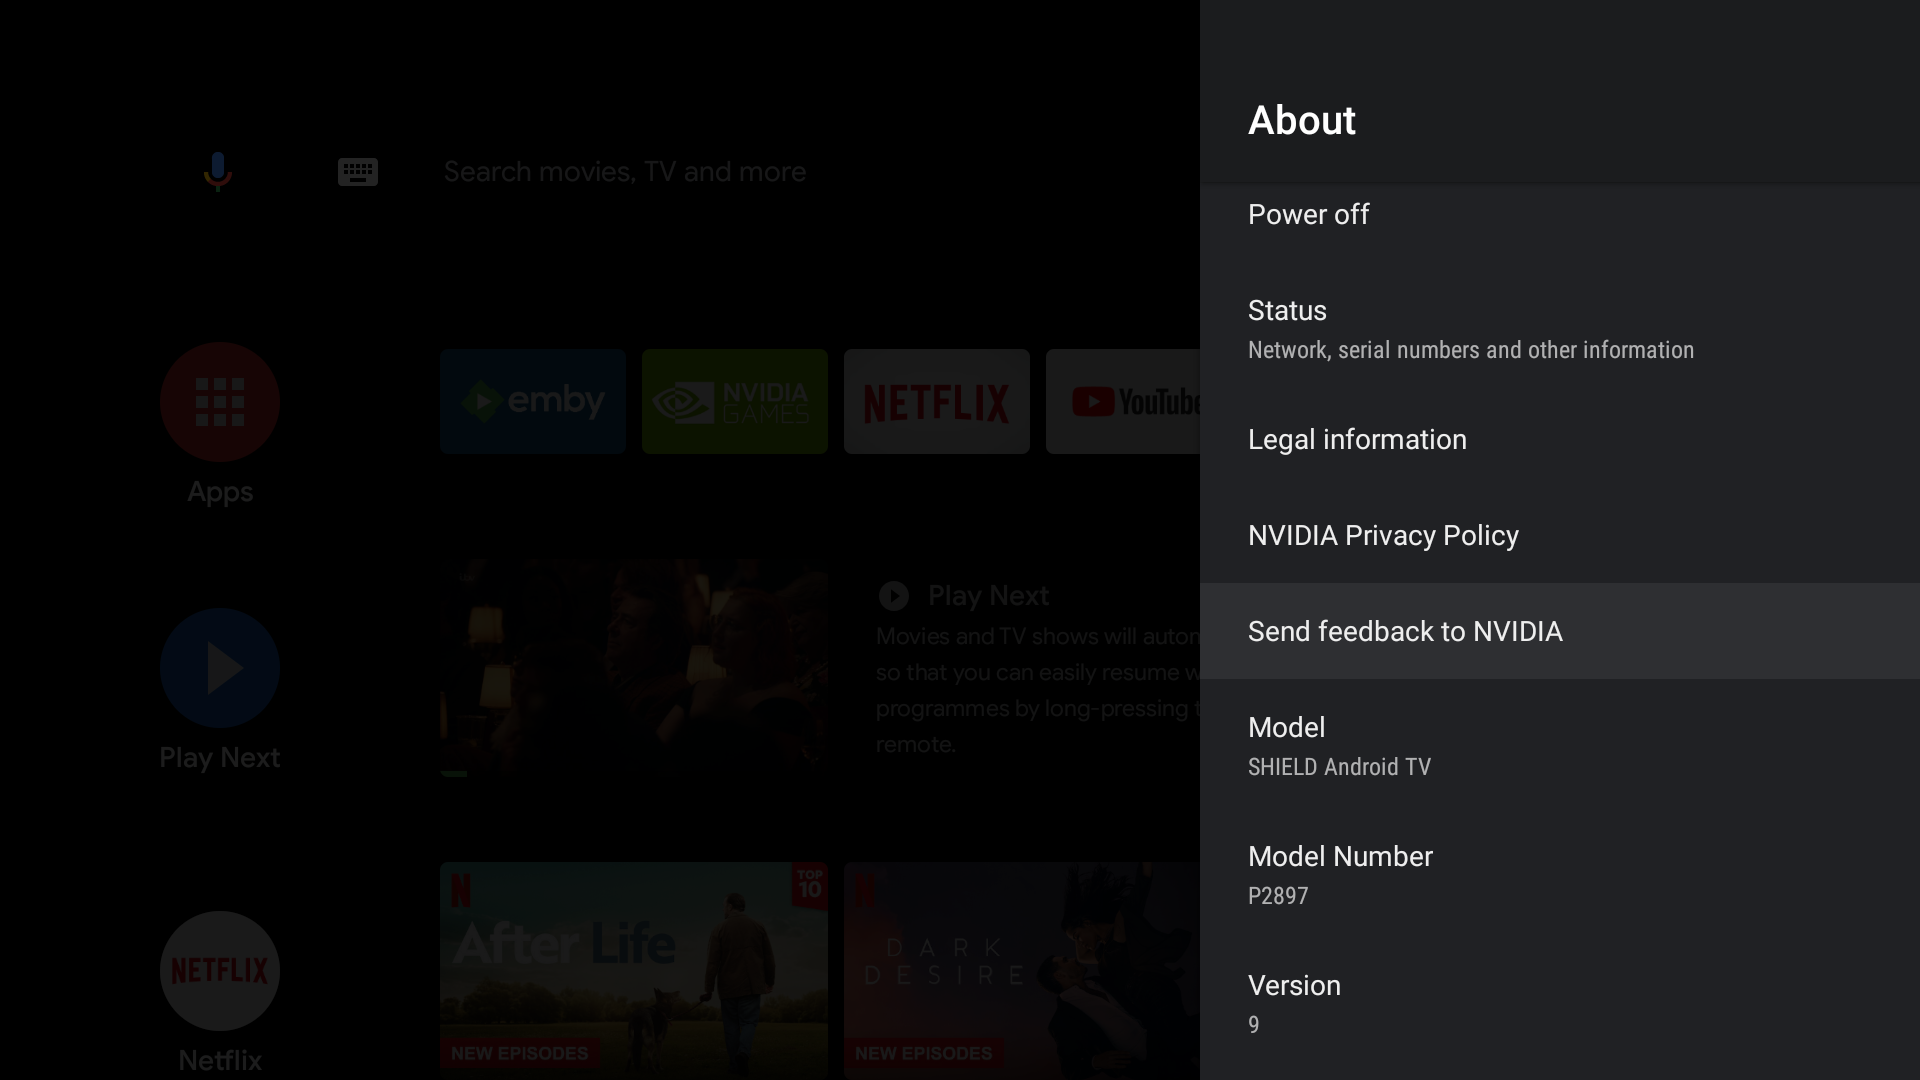Select Send feedback to NVIDIA

click(1405, 631)
